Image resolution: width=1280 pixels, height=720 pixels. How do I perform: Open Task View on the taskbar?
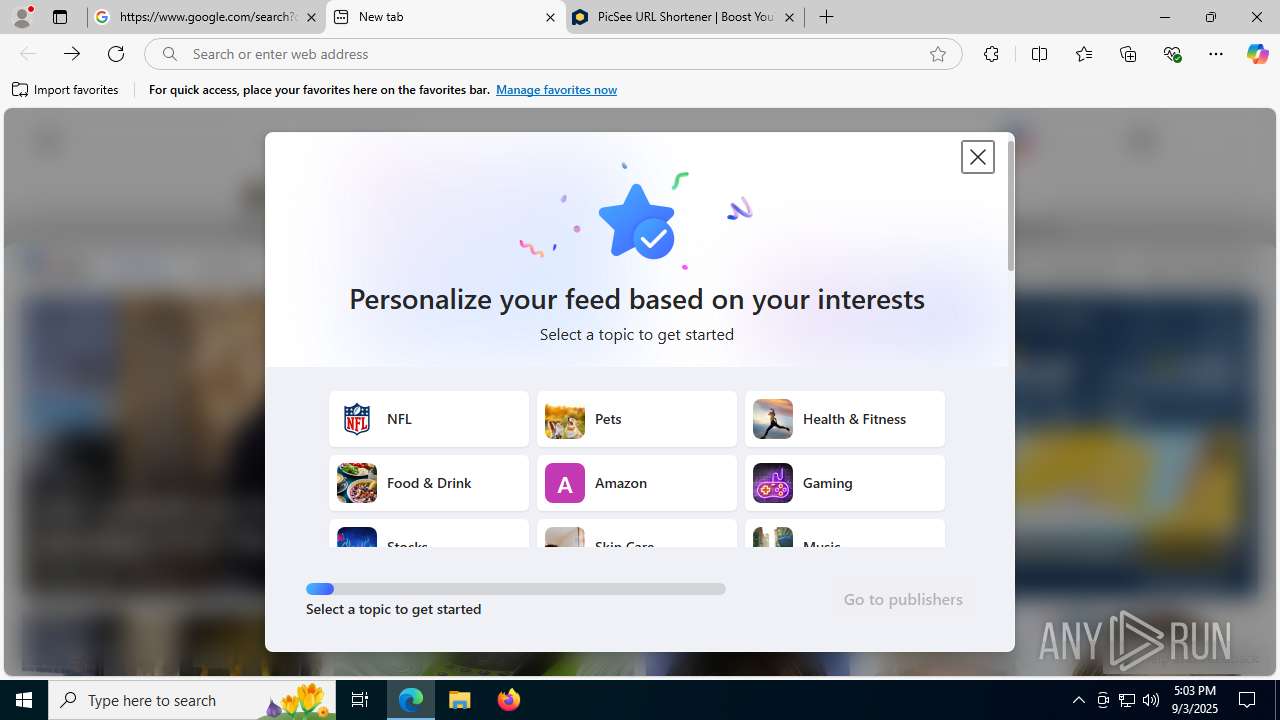360,700
